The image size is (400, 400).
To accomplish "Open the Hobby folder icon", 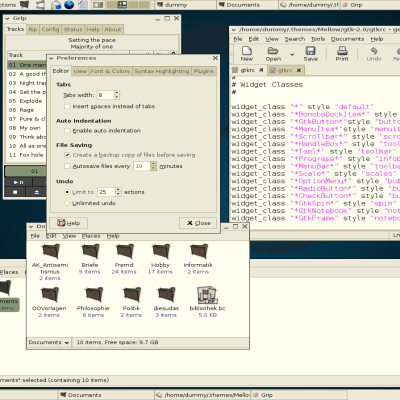I will click(x=161, y=252).
